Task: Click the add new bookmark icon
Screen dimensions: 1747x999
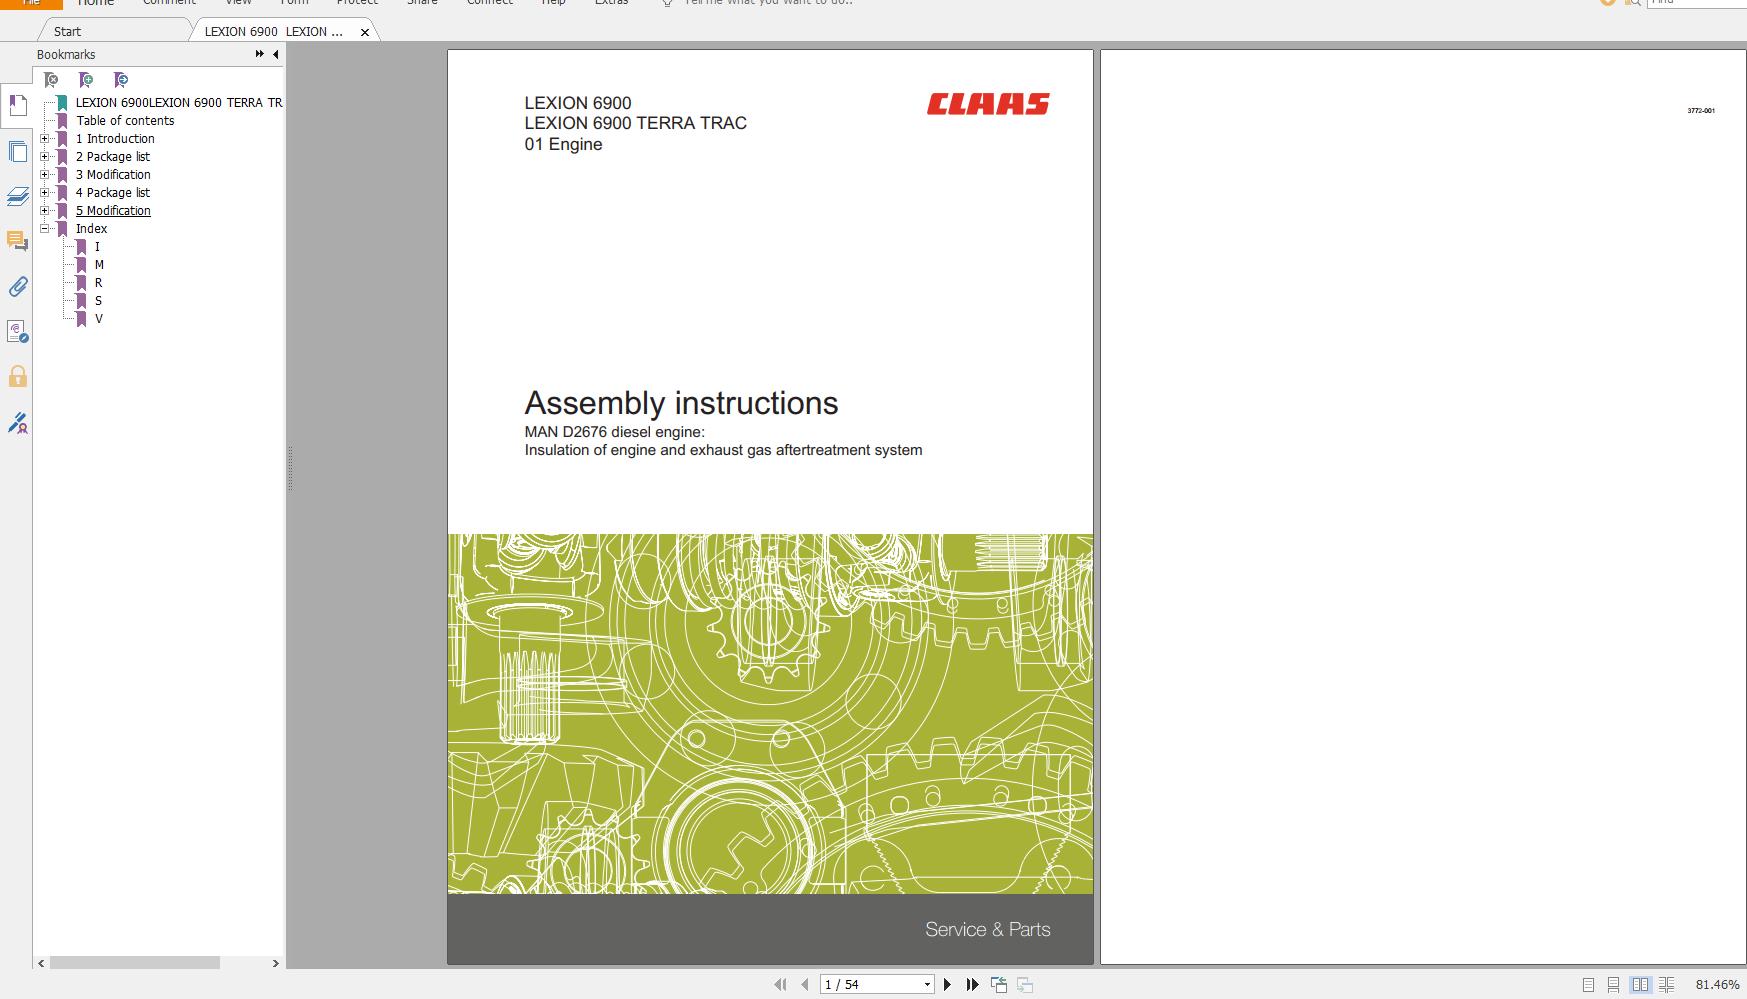Action: coord(86,80)
